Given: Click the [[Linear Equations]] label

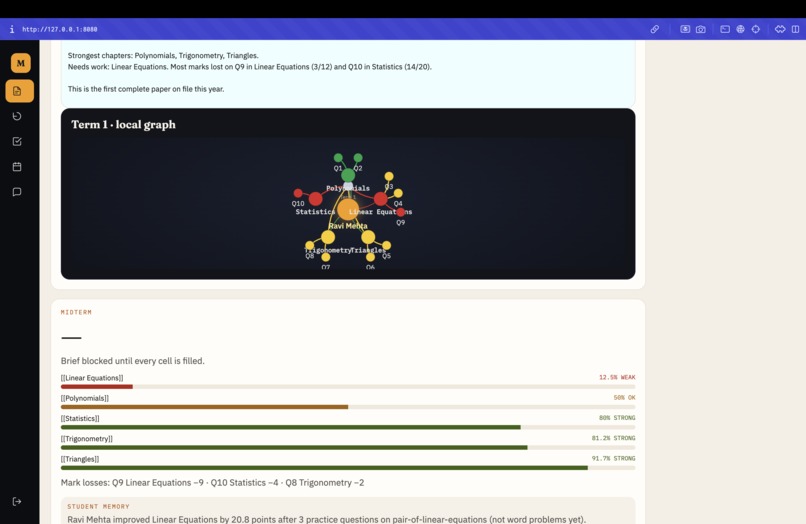Looking at the screenshot, I should click(92, 378).
